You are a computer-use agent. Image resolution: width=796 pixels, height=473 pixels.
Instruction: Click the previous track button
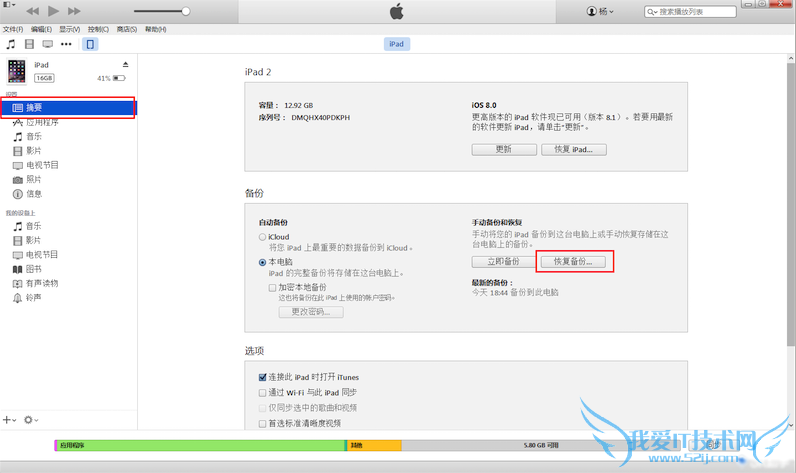point(32,11)
